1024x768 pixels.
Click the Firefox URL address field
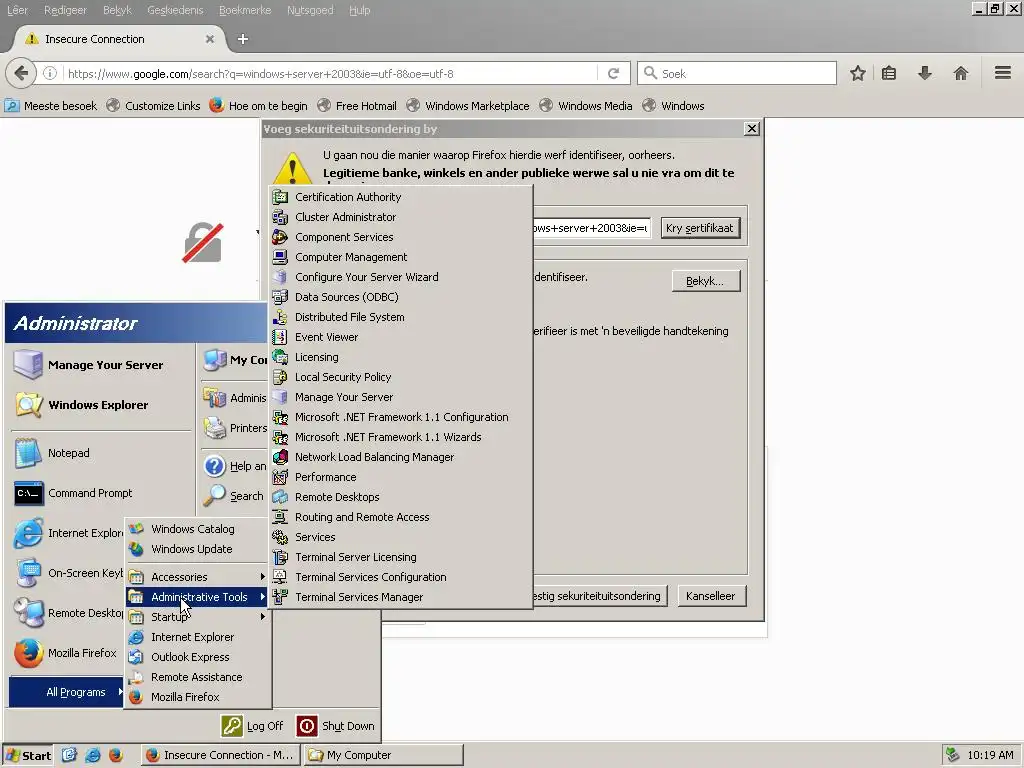[329, 74]
